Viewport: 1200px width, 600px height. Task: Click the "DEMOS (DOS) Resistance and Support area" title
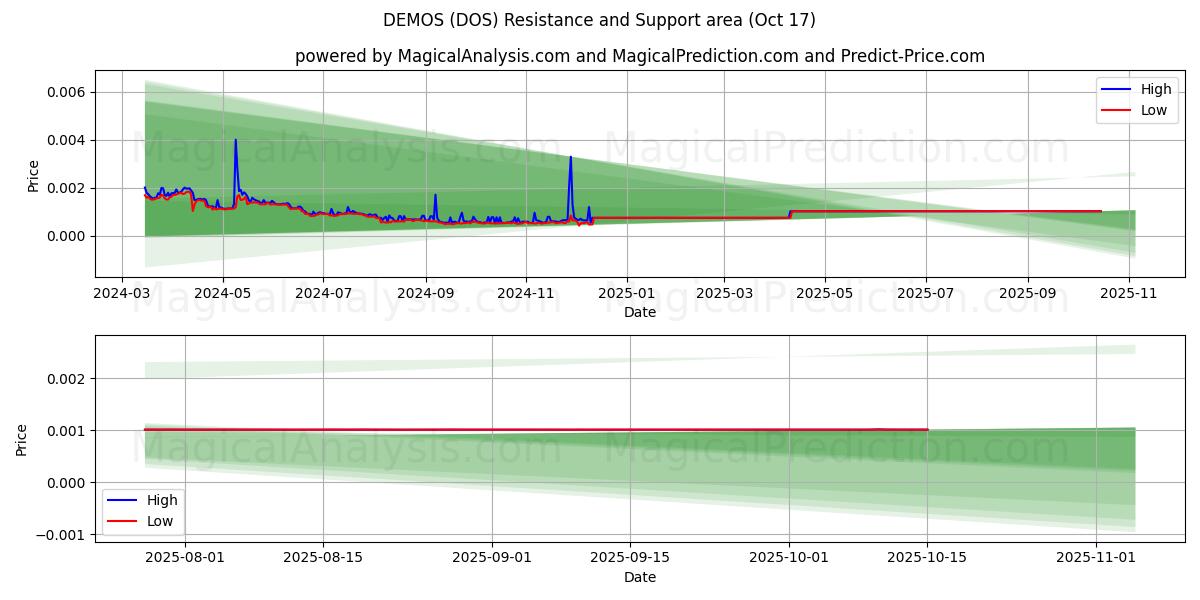pyautogui.click(x=599, y=20)
